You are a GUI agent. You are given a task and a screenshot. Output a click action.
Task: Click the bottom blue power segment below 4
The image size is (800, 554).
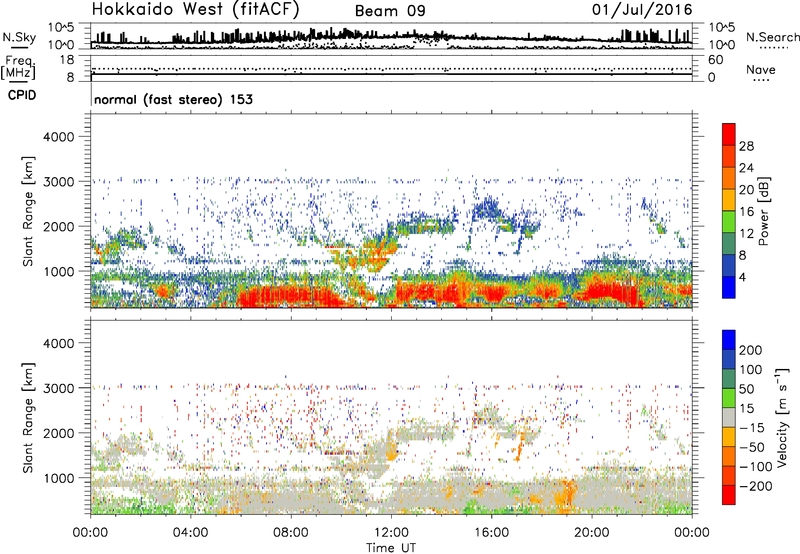pyautogui.click(x=729, y=287)
